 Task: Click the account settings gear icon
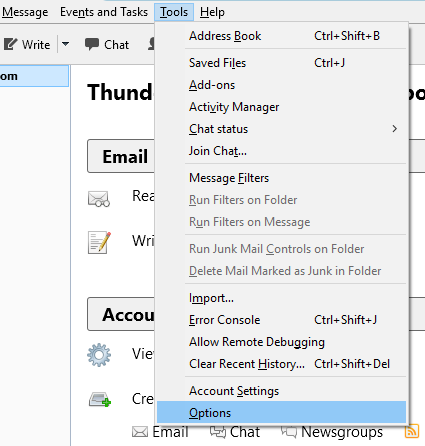(x=99, y=355)
